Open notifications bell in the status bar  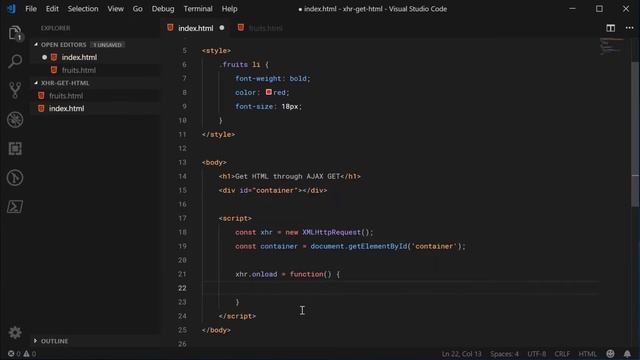click(627, 354)
